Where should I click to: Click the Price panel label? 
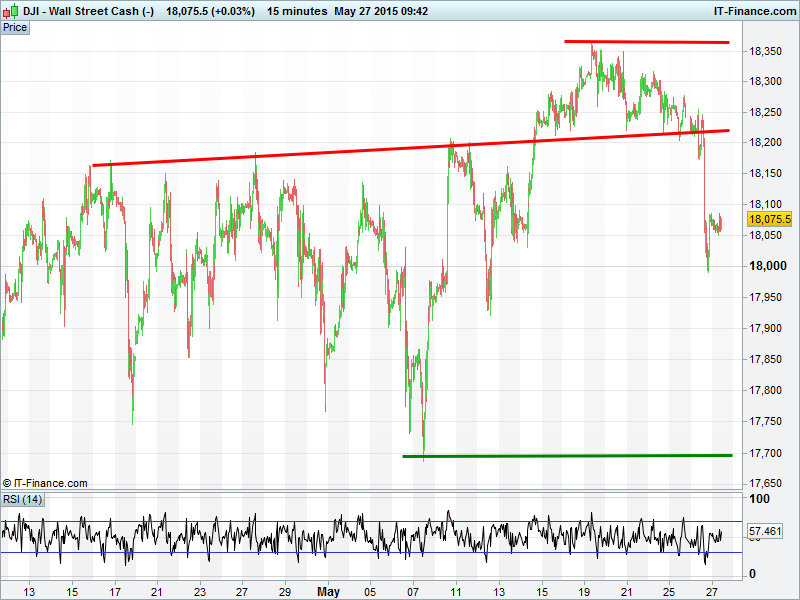(15, 27)
